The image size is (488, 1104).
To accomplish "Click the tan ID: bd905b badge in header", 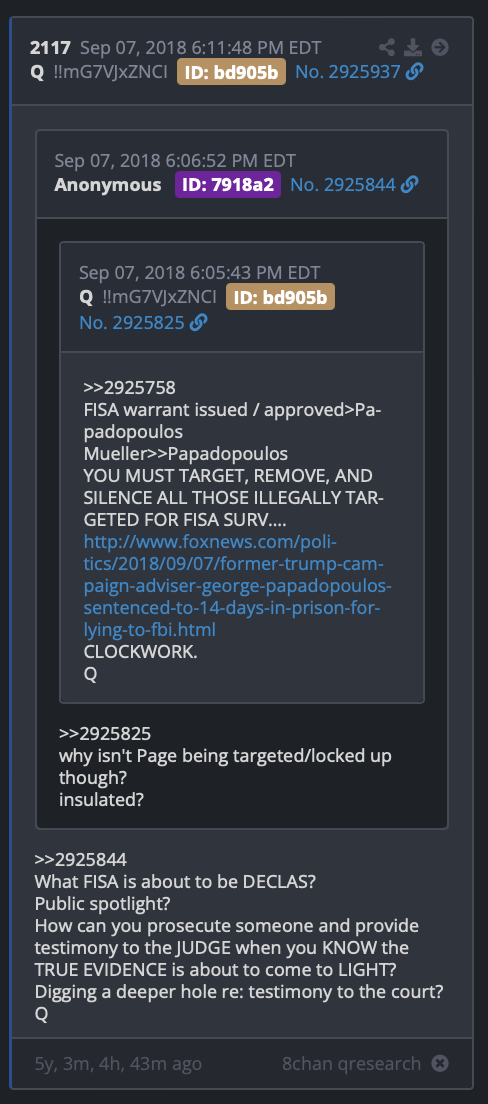I will [x=231, y=71].
